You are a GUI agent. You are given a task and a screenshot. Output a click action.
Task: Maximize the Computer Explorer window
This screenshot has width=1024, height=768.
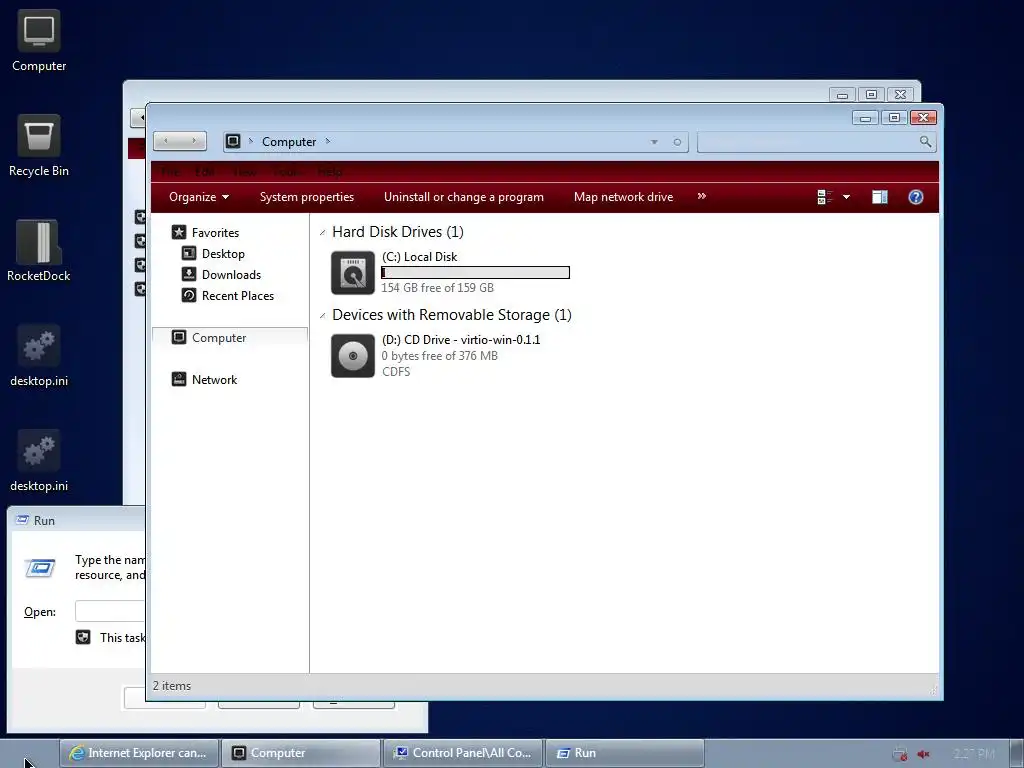[894, 118]
